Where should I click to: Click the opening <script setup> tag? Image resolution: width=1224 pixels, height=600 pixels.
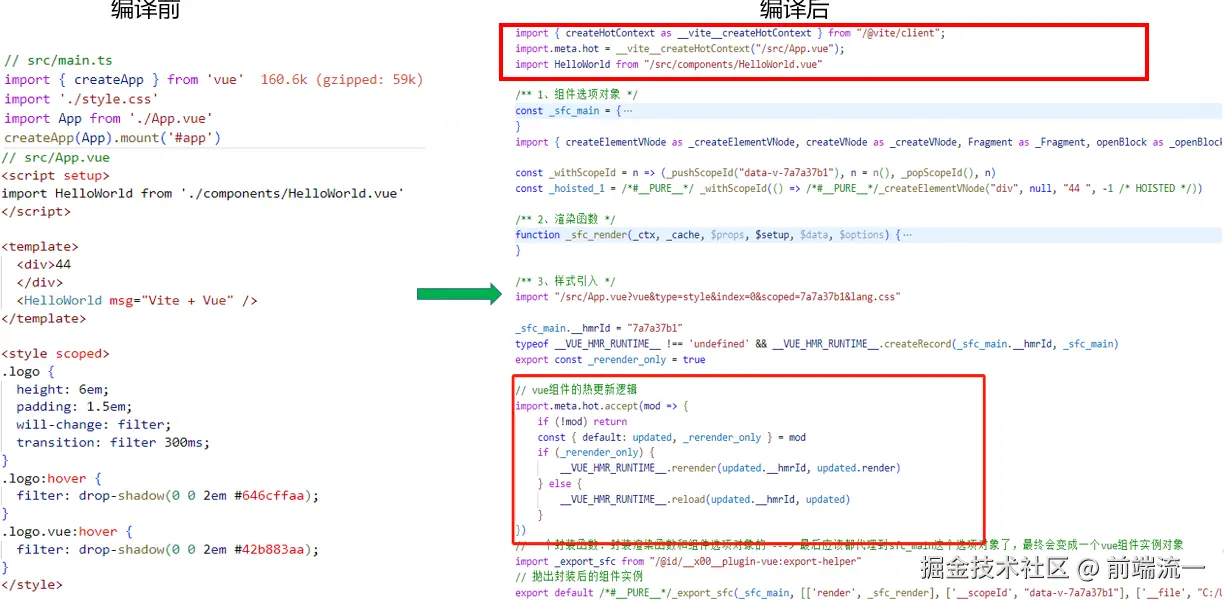[x=56, y=175]
